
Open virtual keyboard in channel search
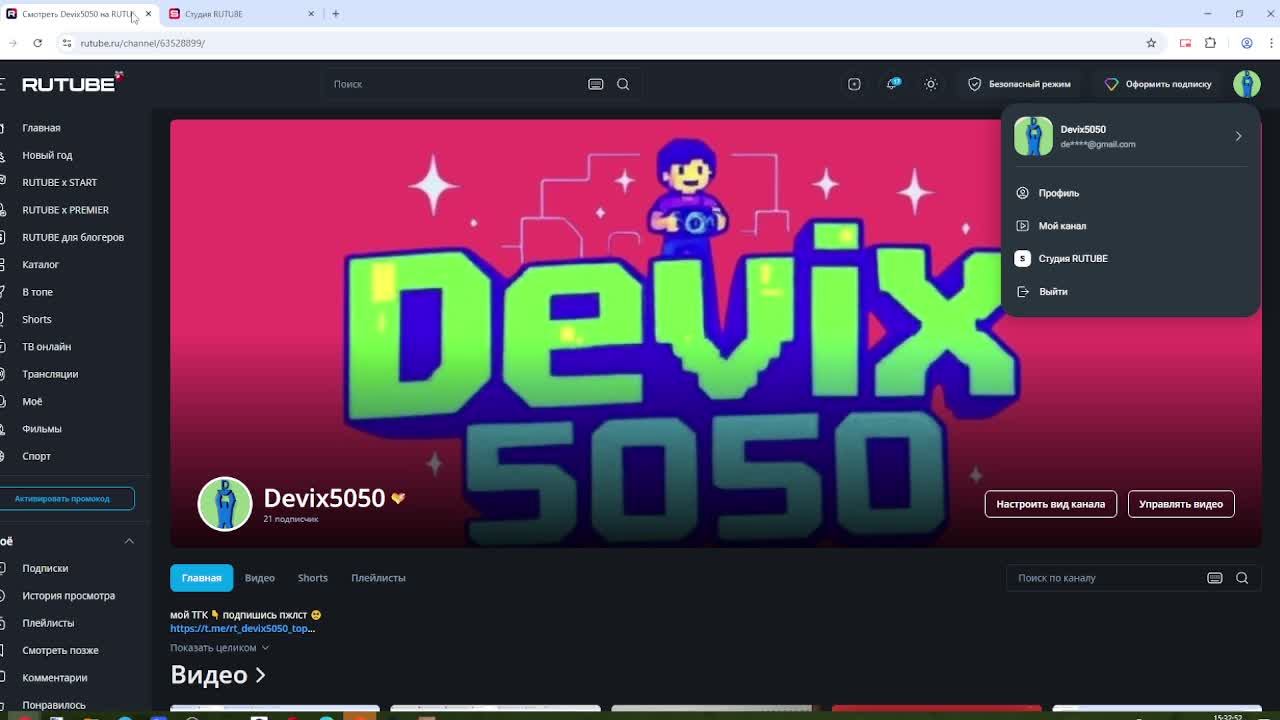coord(1215,578)
